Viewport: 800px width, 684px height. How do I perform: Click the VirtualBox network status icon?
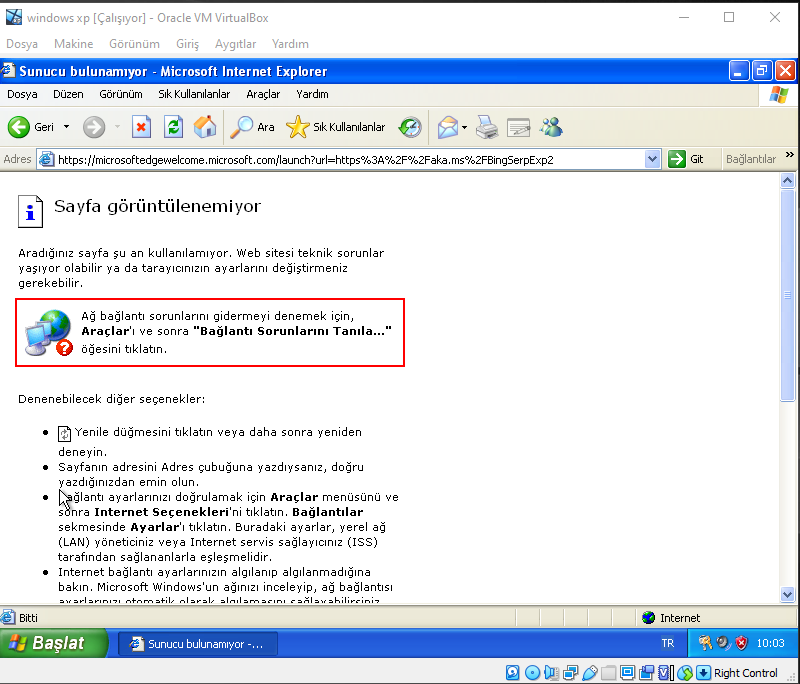[570, 673]
